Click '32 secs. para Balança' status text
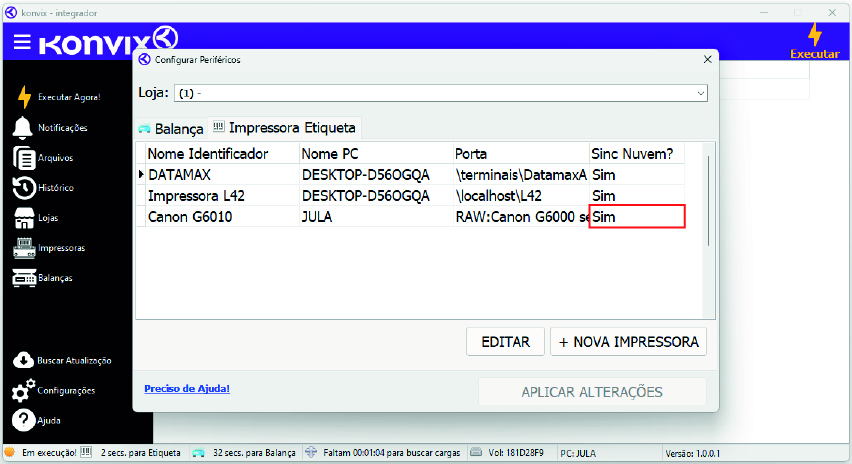 (x=254, y=453)
